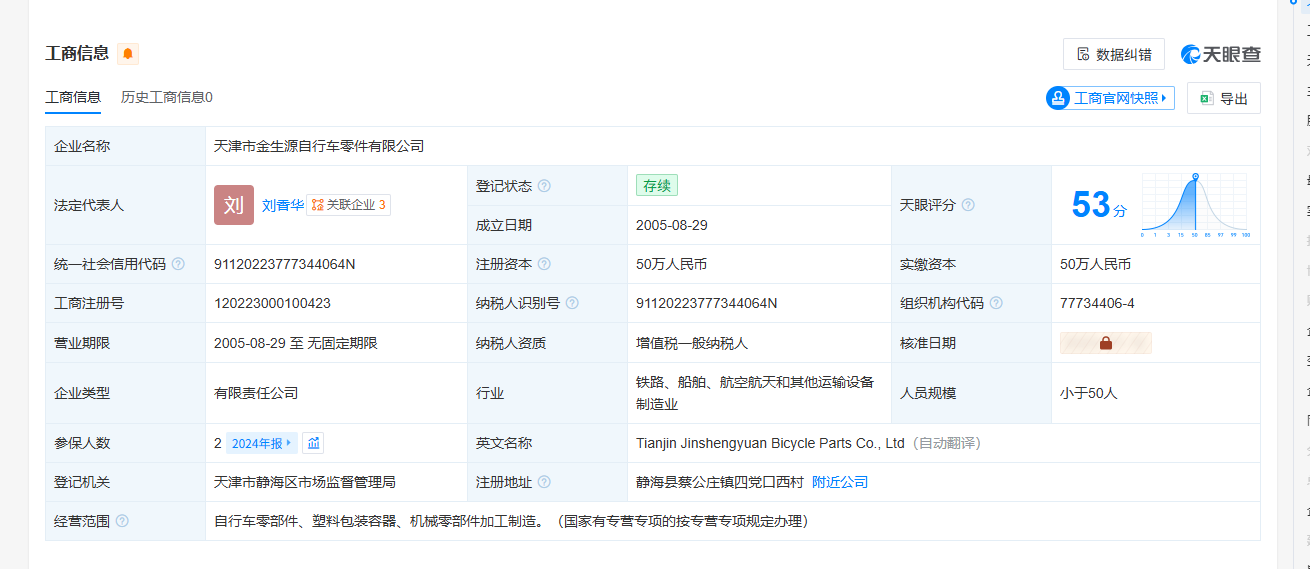
Task: Click the 天眼查 logo
Action: (x=1220, y=54)
